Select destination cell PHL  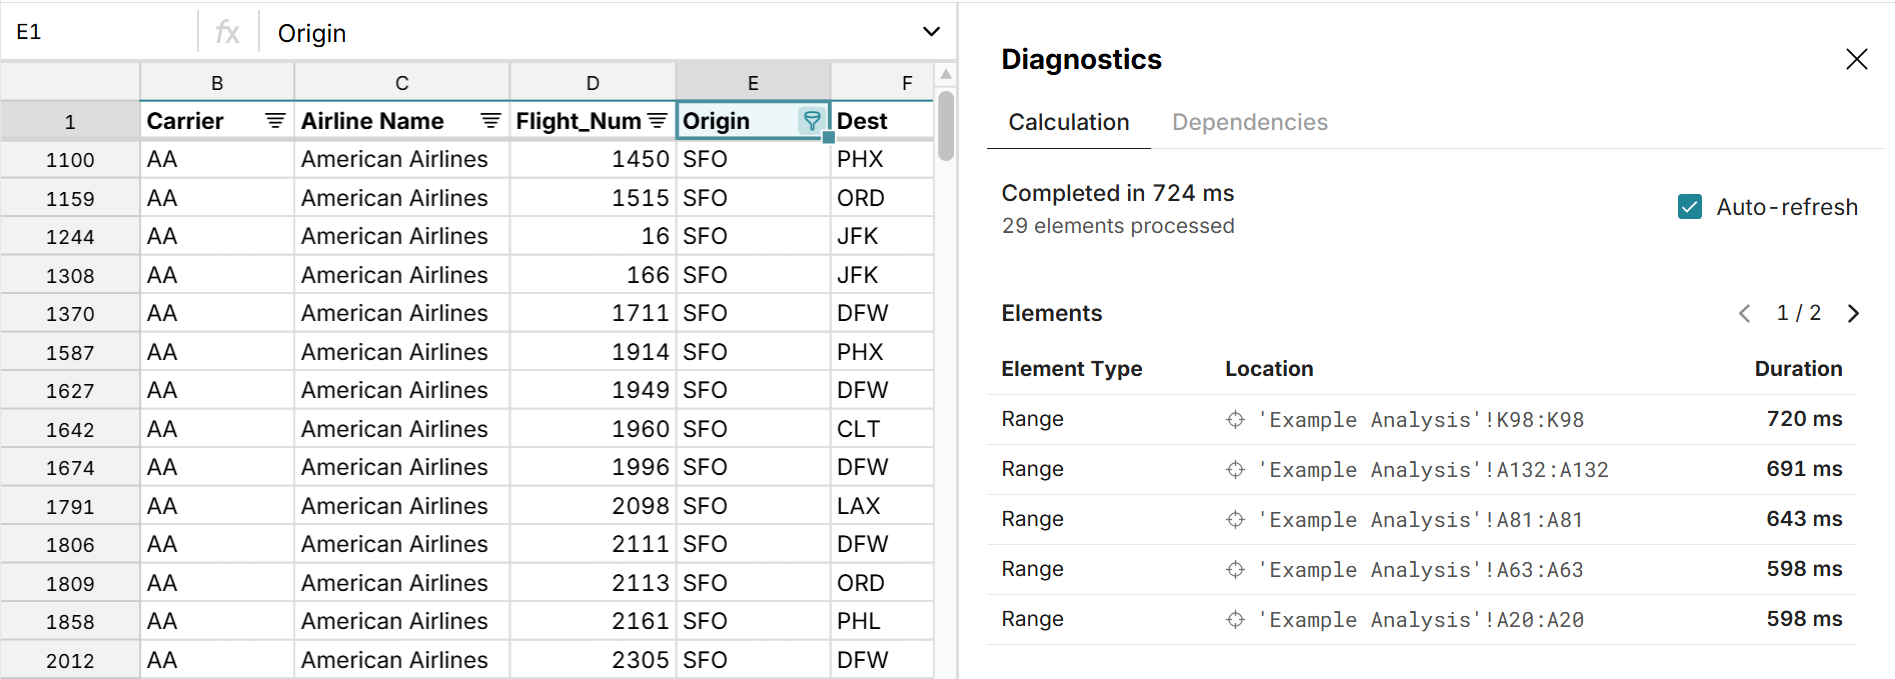point(883,622)
